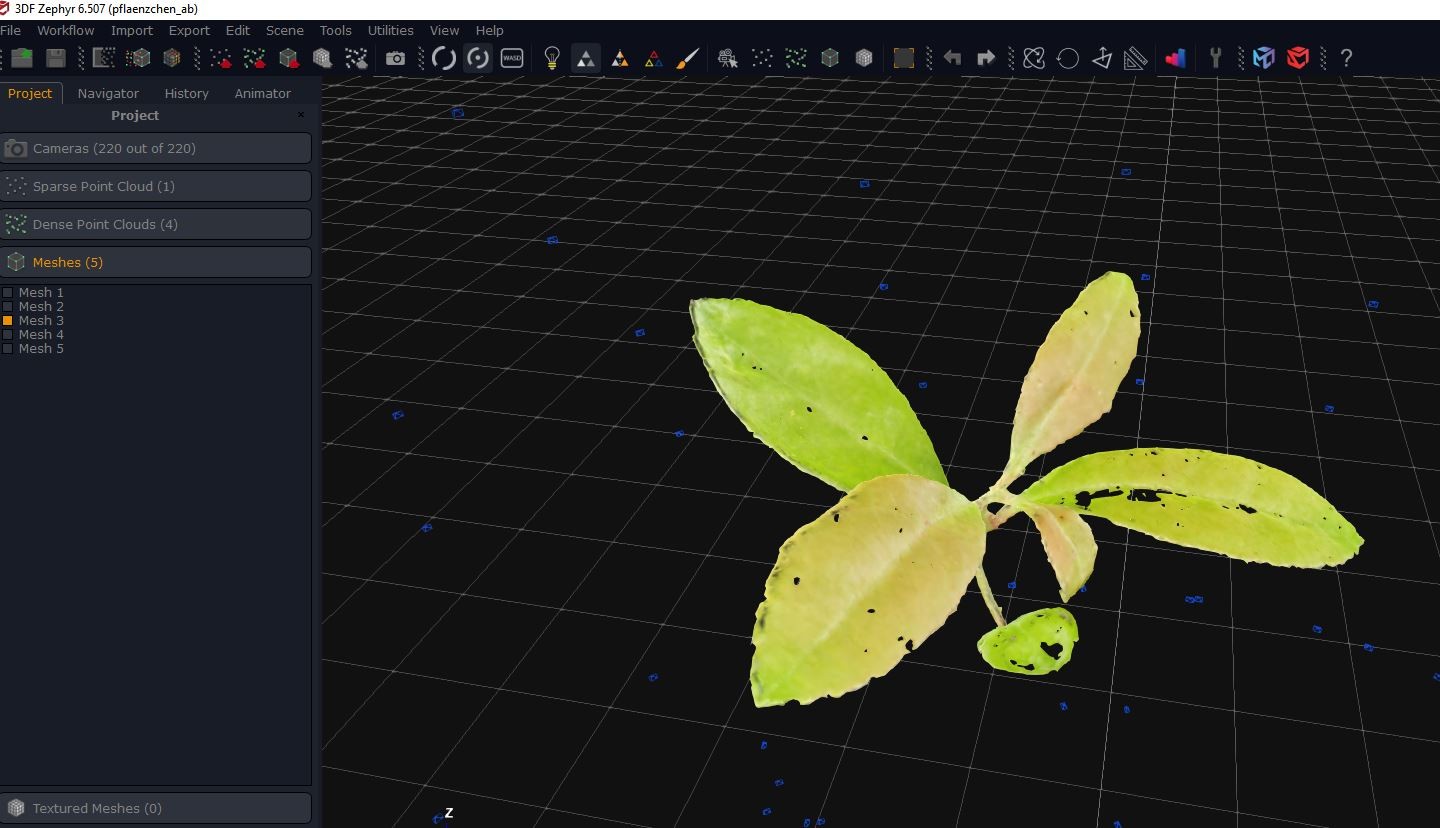Click the camera screenshot icon in toolbar
Viewport: 1440px width, 828px height.
click(x=396, y=58)
